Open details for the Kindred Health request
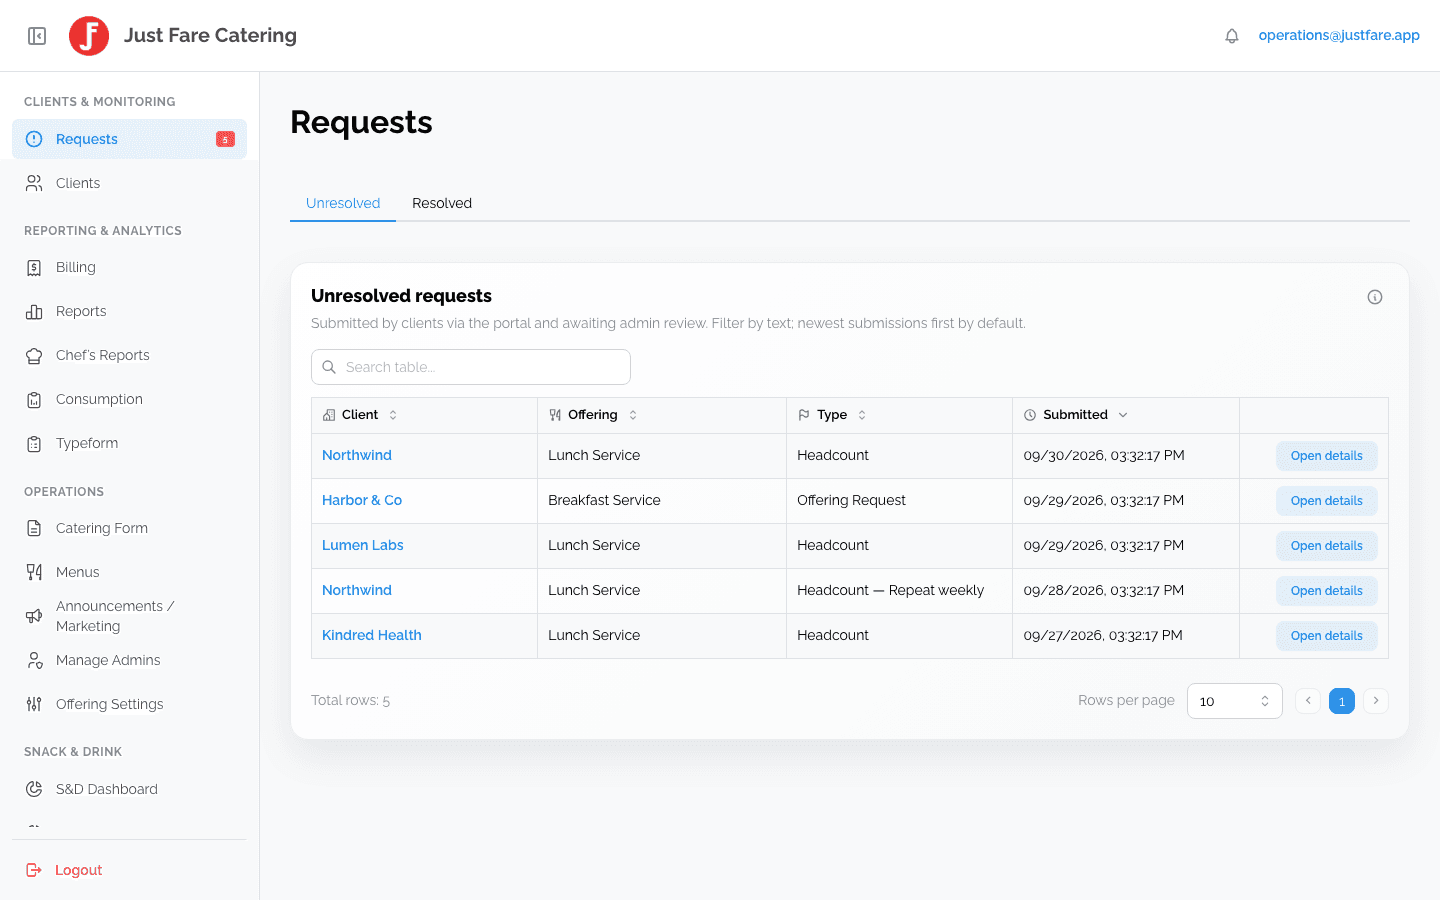 coord(1326,636)
